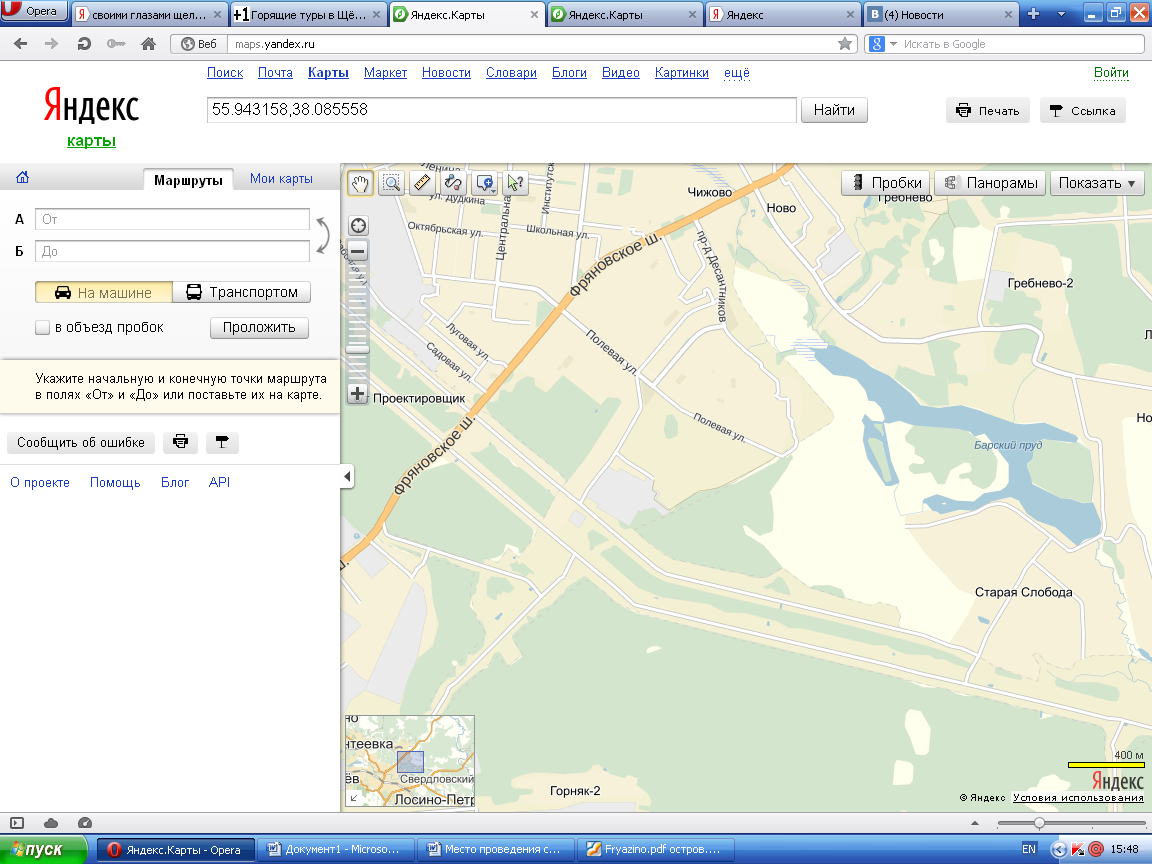Toggle Панорамы layer button
The image size is (1152, 864).
(990, 183)
